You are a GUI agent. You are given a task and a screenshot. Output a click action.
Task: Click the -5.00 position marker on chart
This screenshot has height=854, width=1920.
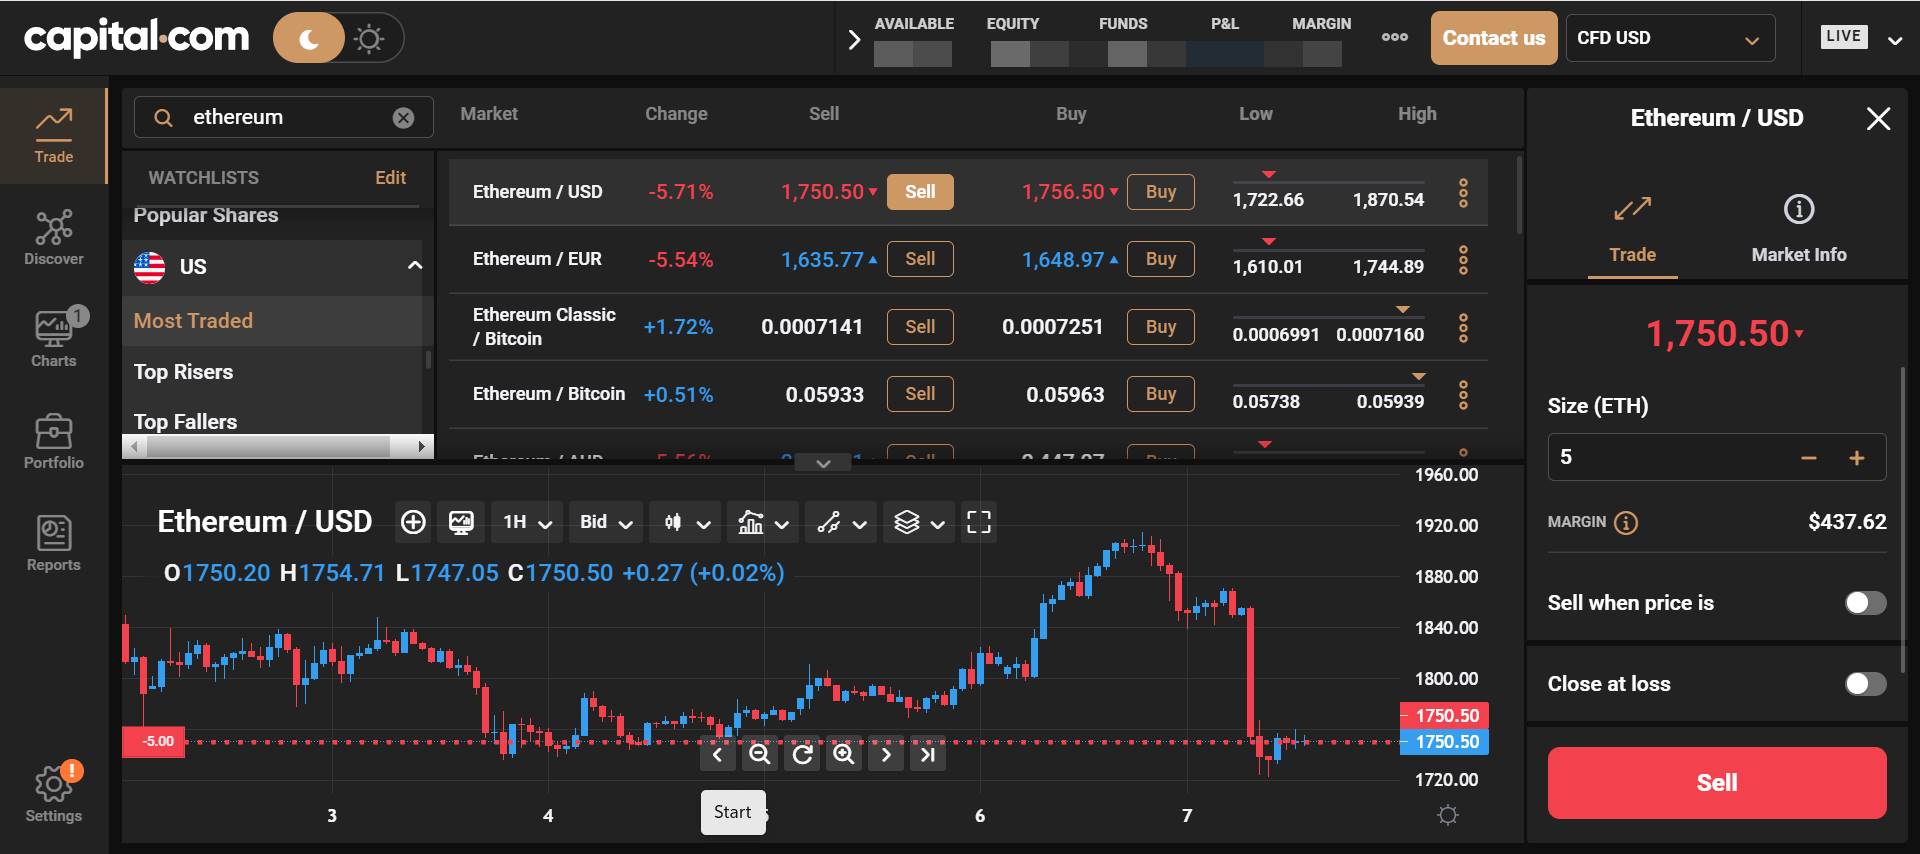pyautogui.click(x=154, y=742)
